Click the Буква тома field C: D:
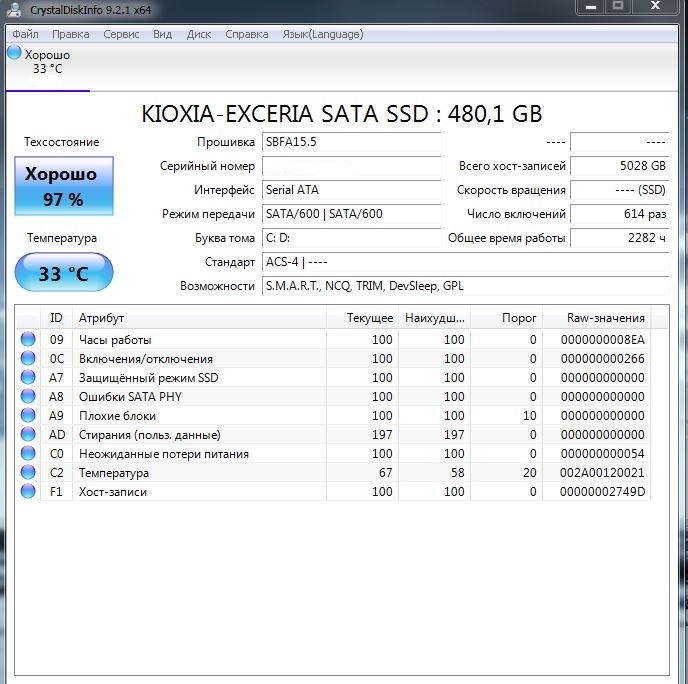Screen dimensions: 688x684 [351, 238]
